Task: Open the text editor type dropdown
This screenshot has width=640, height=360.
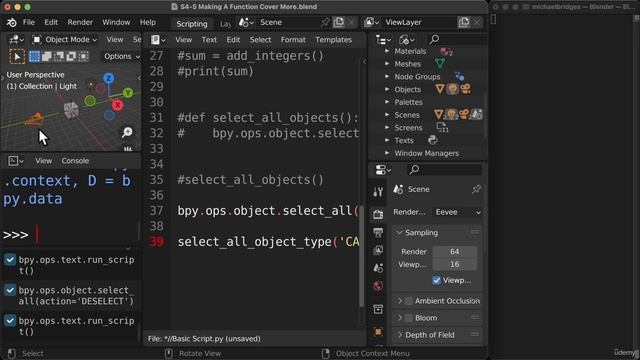Action: tap(158, 40)
